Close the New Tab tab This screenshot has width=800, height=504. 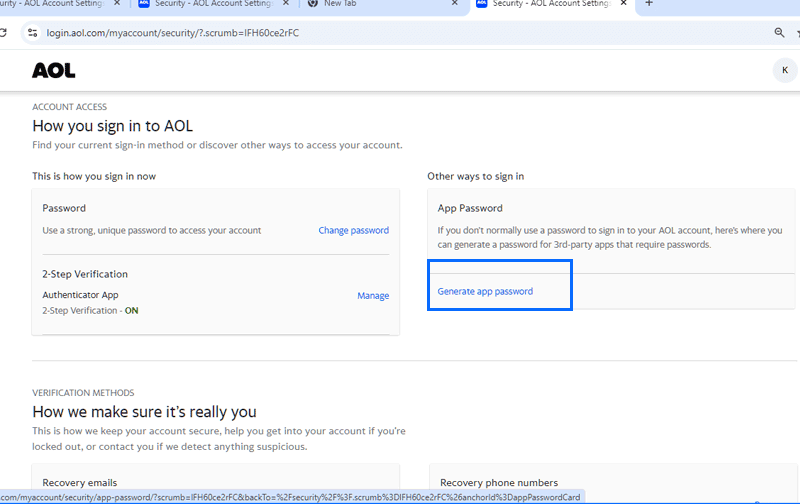pos(455,4)
